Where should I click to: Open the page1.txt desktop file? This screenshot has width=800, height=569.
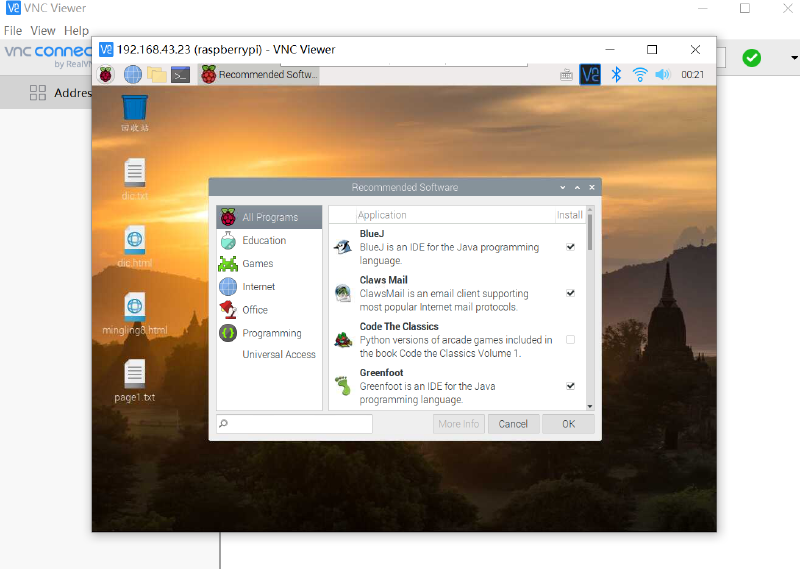click(x=134, y=380)
